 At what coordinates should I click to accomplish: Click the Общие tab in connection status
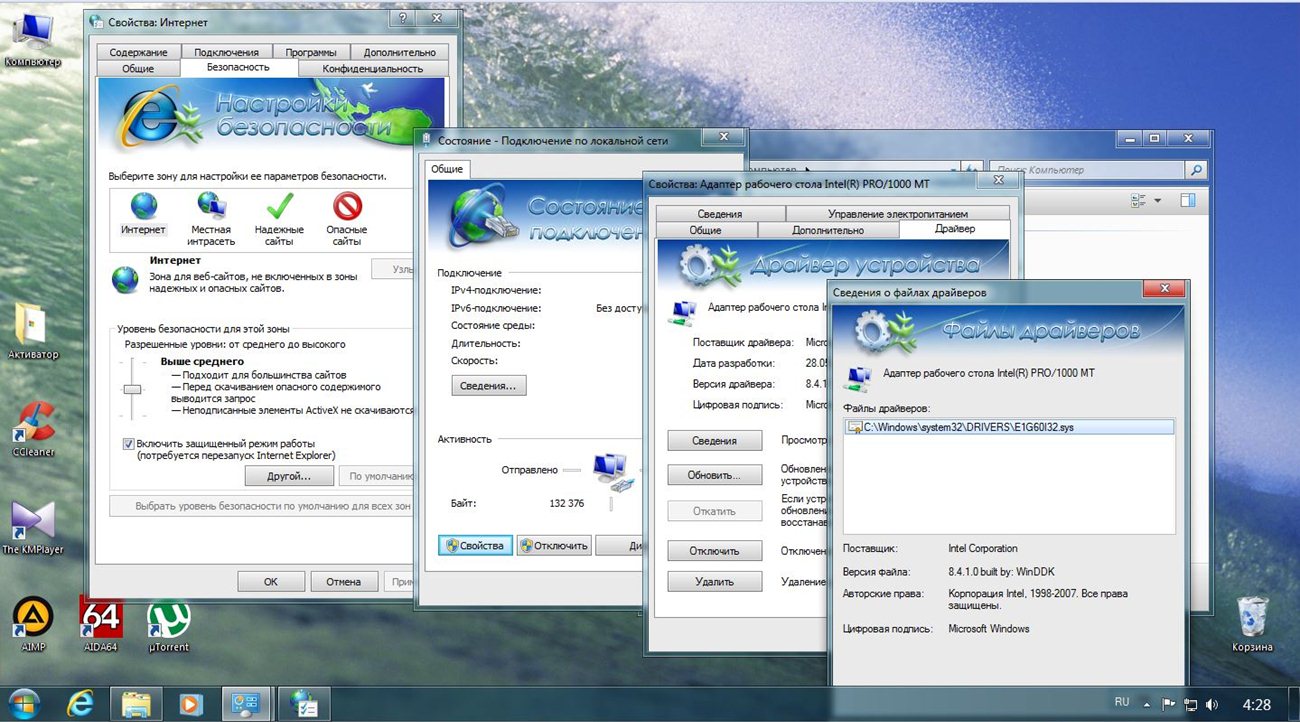(447, 169)
